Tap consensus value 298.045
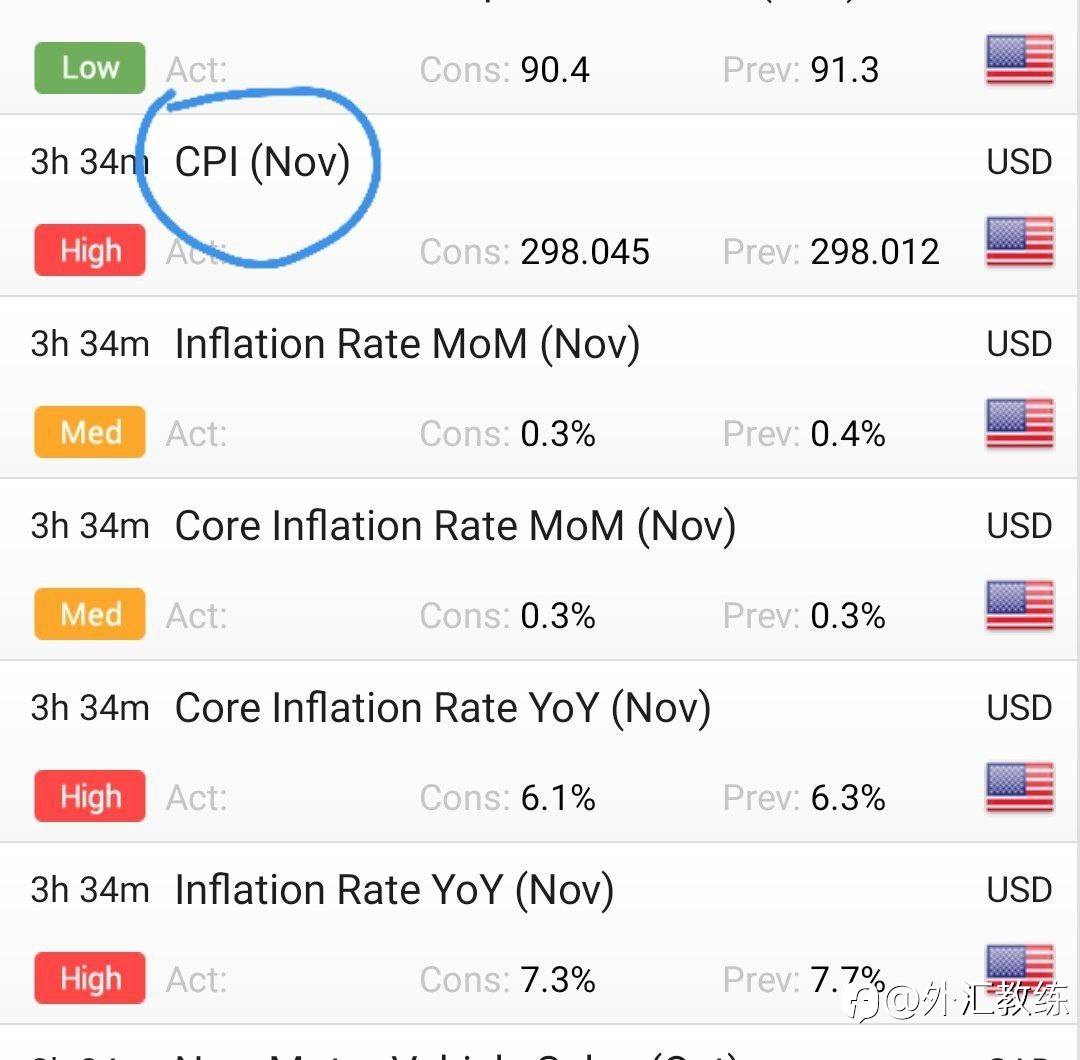 pos(585,251)
